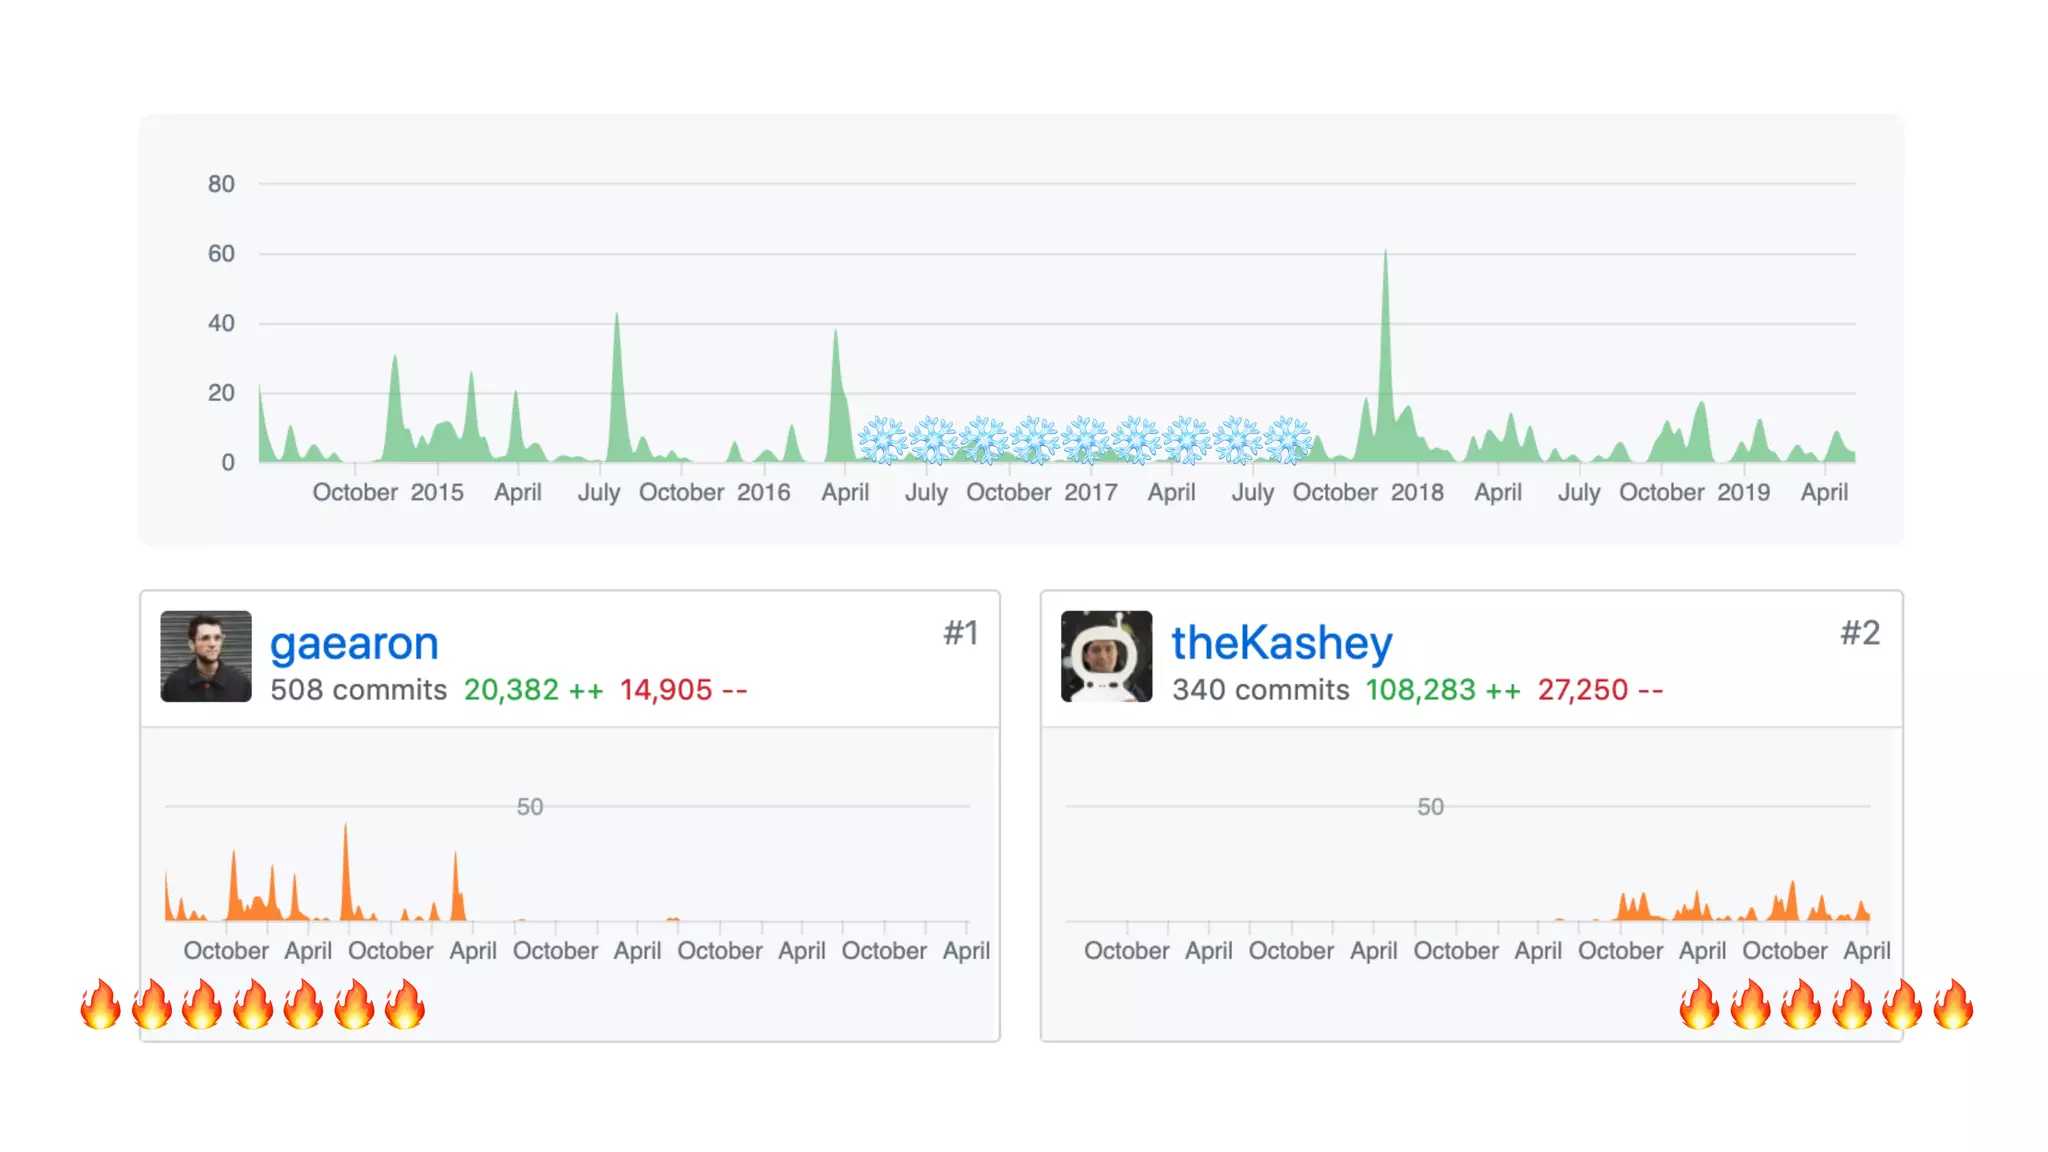The width and height of the screenshot is (2048, 1152).
Task: Click the 50 gridline label in theKashey's chart
Action: click(x=1430, y=807)
